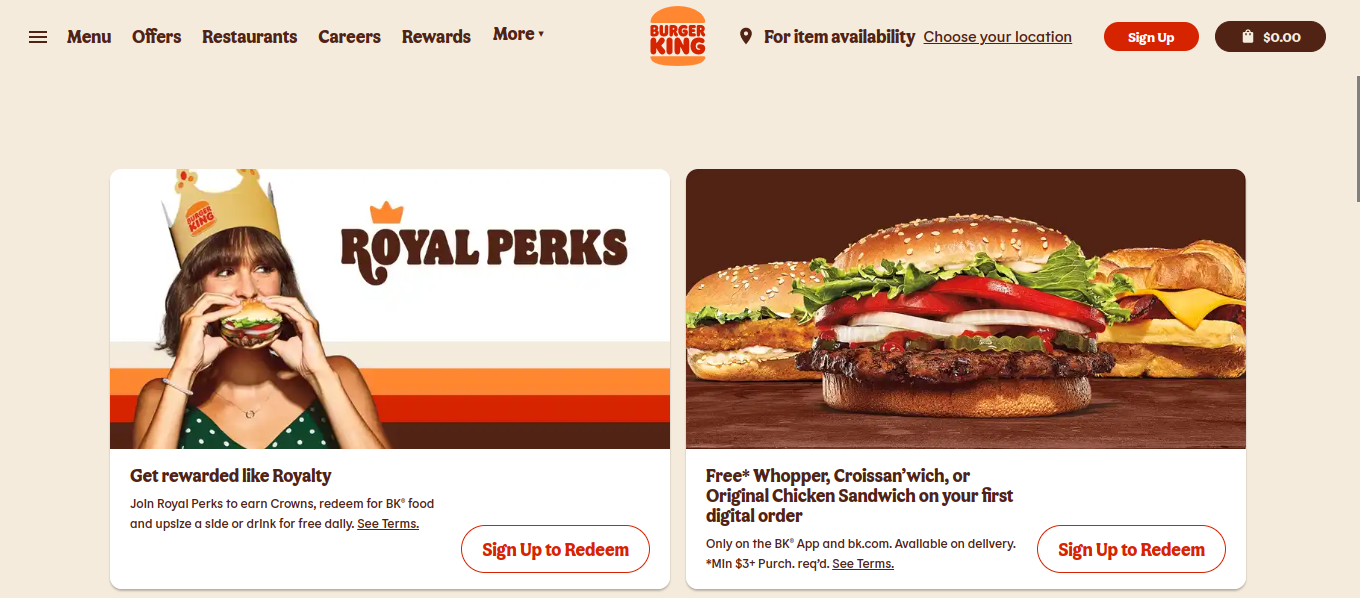Open the hamburger menu icon
This screenshot has height=598, width=1360.
pos(38,37)
